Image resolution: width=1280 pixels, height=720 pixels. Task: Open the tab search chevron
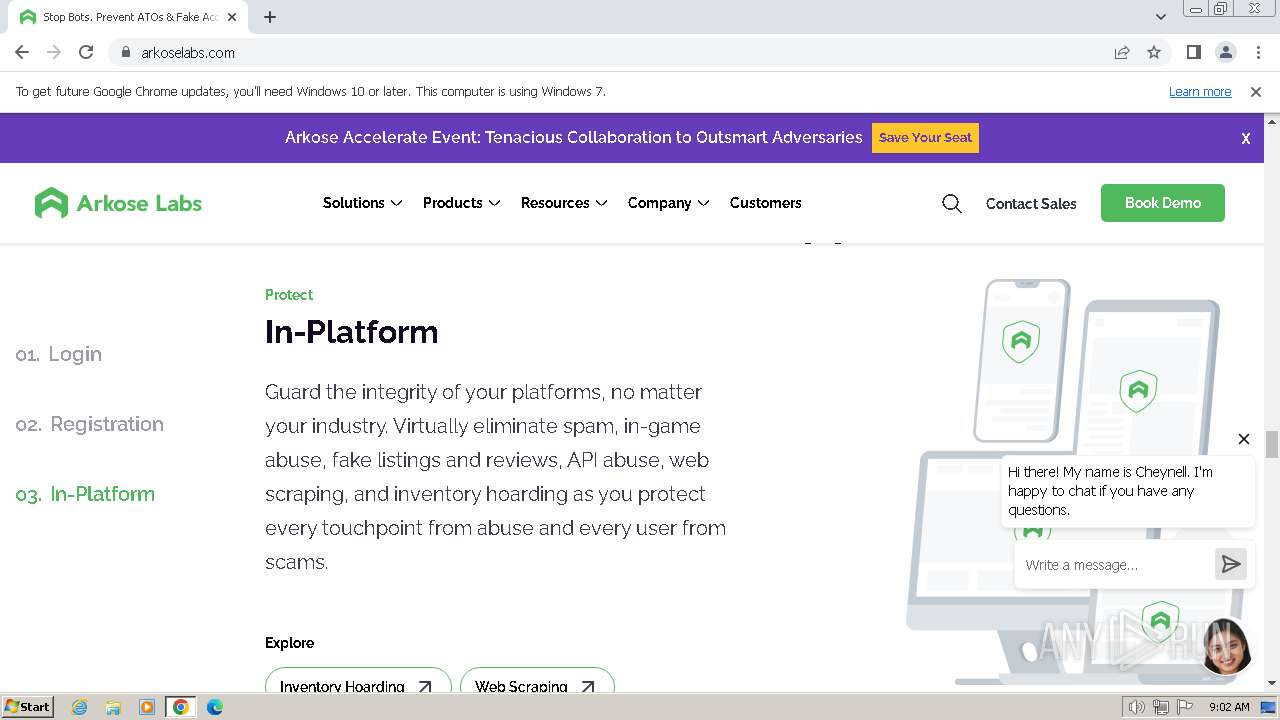(1161, 17)
